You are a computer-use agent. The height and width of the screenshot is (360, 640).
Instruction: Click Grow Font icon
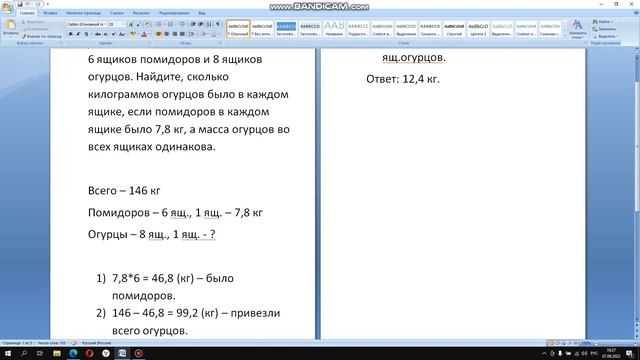(x=131, y=24)
